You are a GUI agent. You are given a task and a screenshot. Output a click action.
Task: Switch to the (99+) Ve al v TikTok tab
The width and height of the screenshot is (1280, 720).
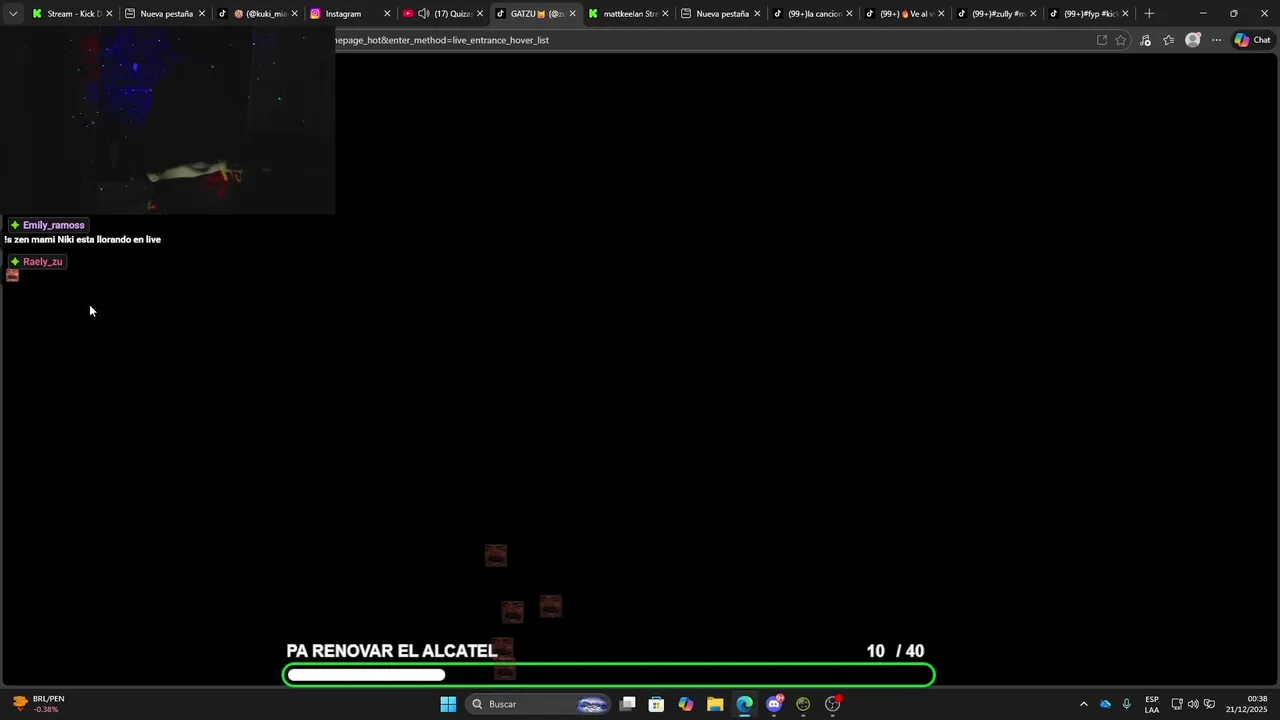click(904, 14)
